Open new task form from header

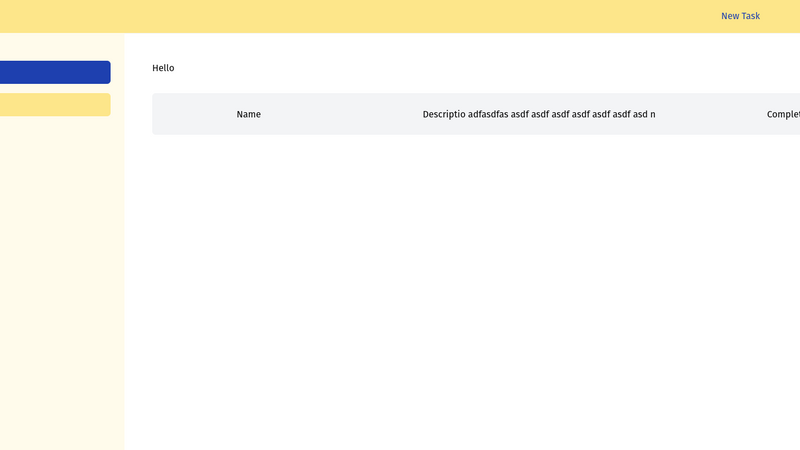point(740,16)
